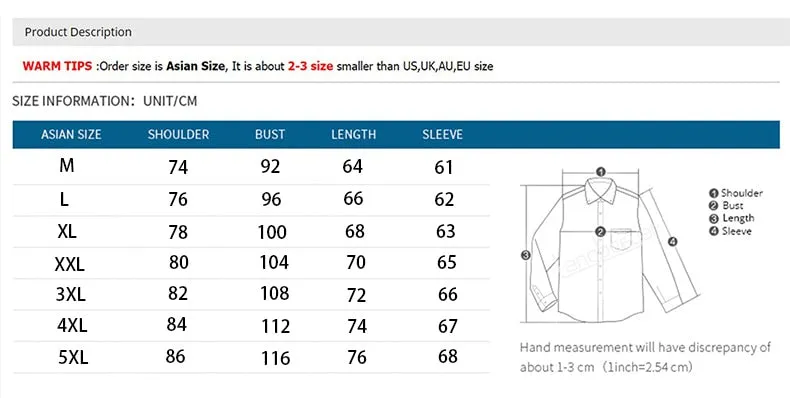Image resolution: width=790 pixels, height=398 pixels.
Task: Click the number 3 length marker beside shirt
Action: point(525,255)
